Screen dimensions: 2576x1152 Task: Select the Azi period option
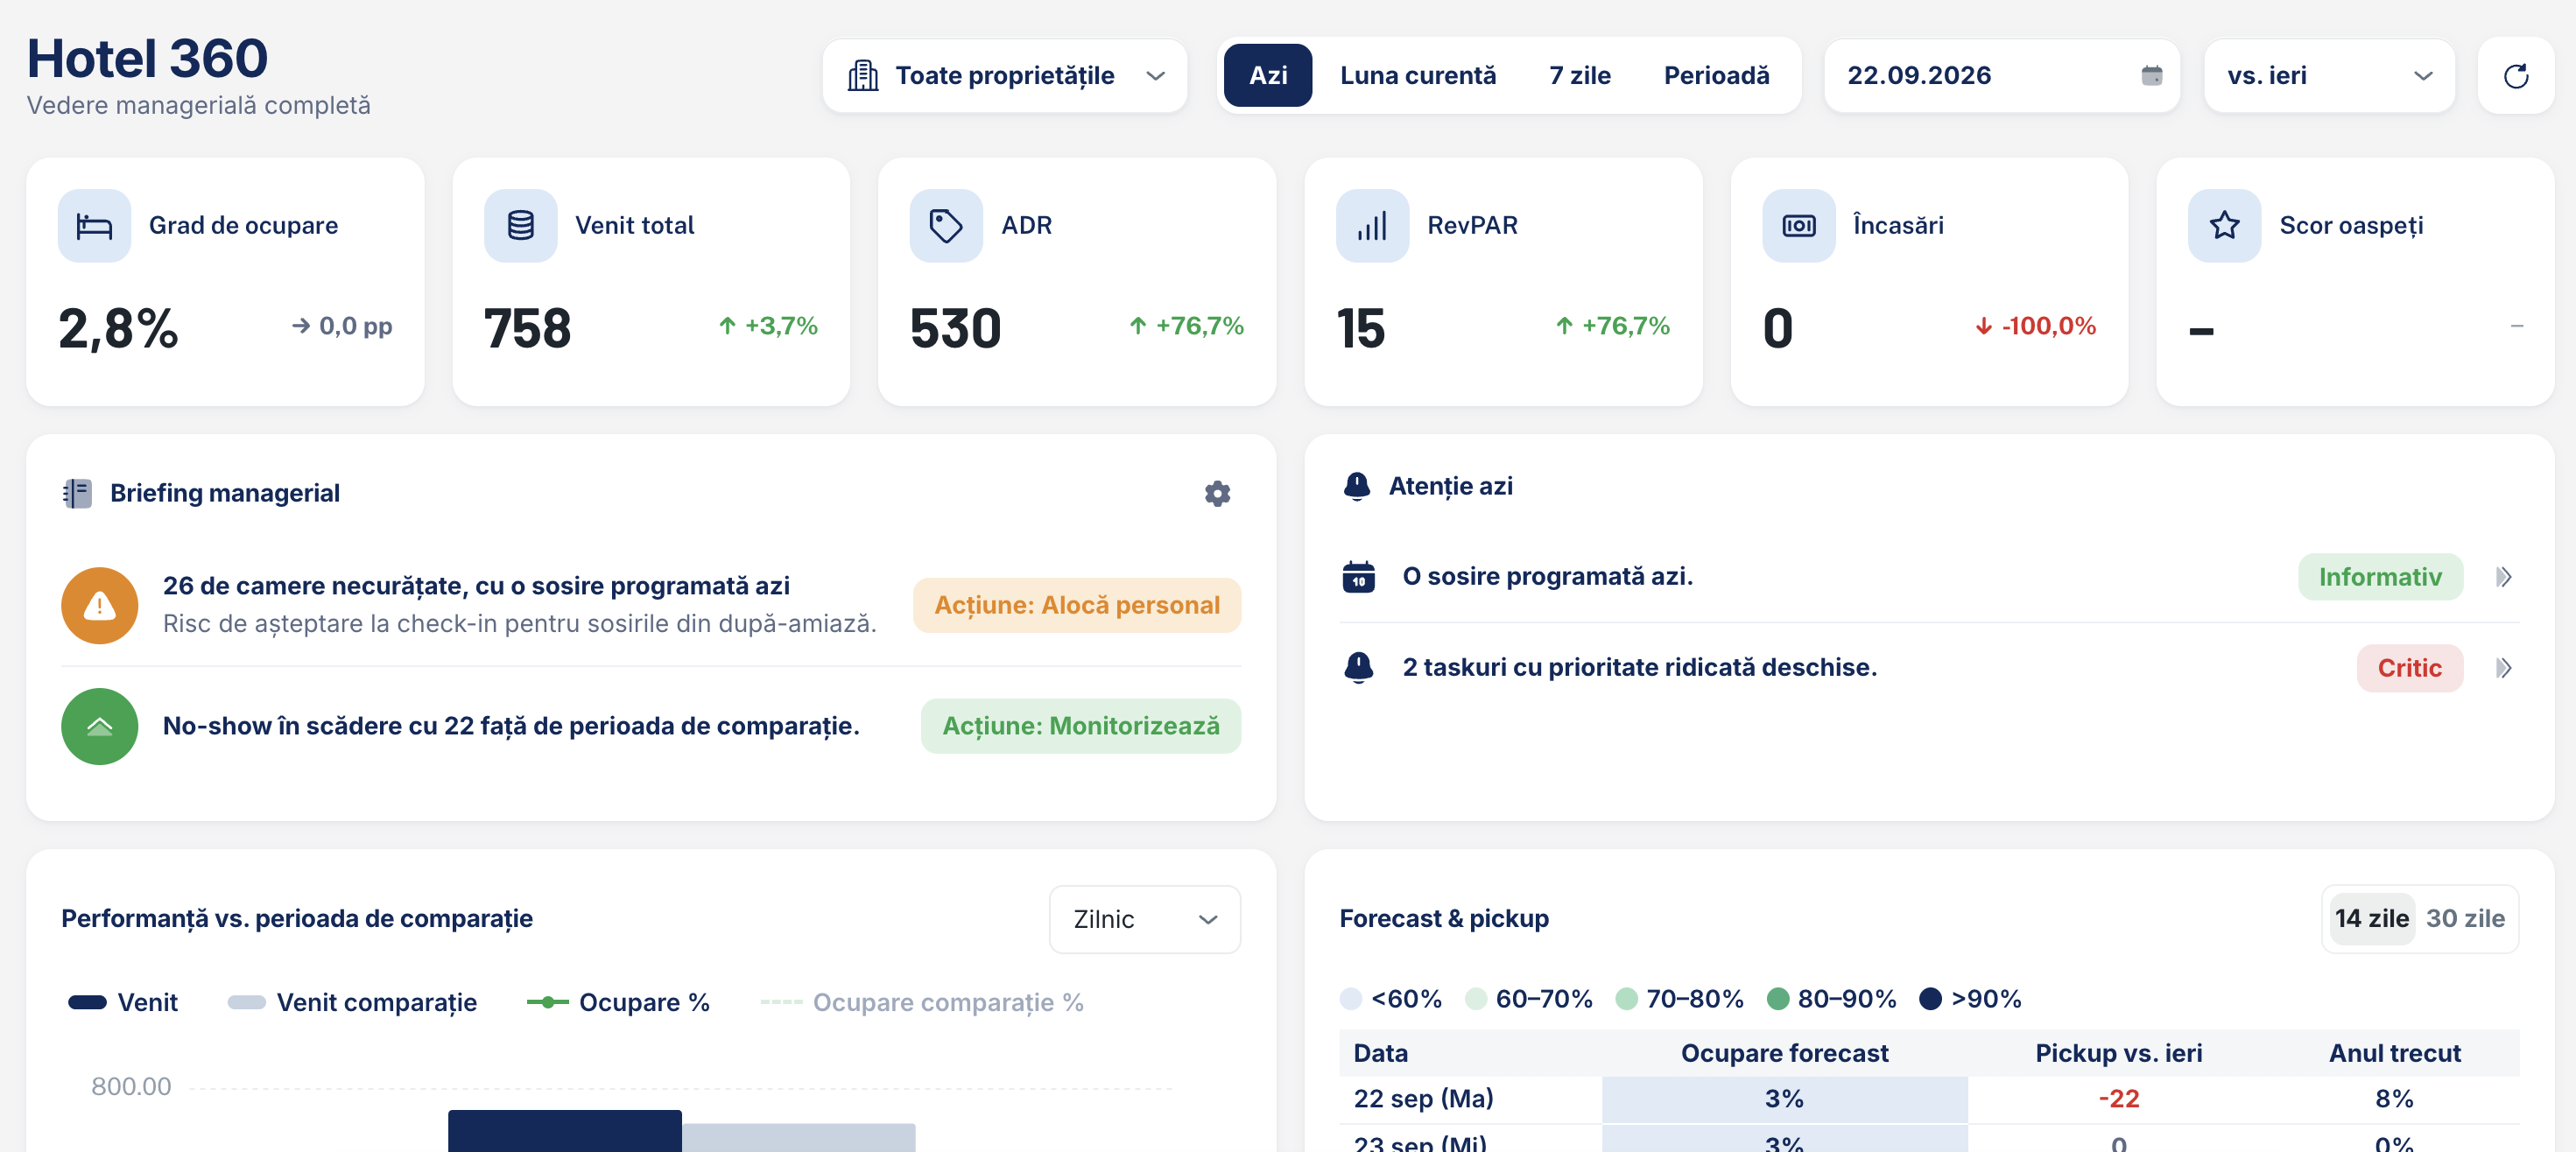(1267, 76)
